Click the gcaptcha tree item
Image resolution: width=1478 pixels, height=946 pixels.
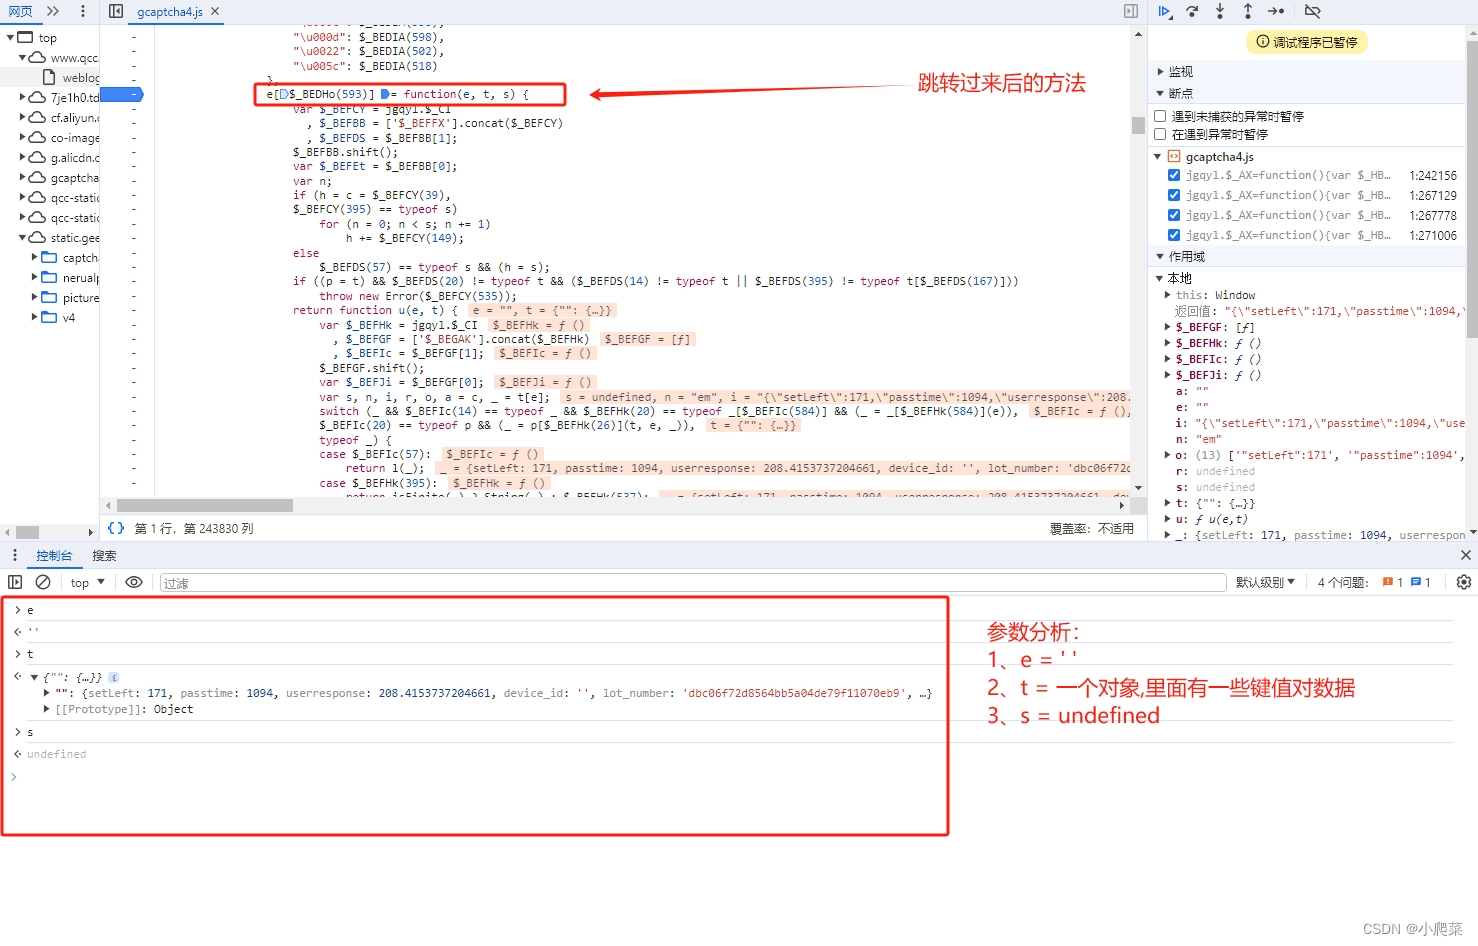[64, 178]
